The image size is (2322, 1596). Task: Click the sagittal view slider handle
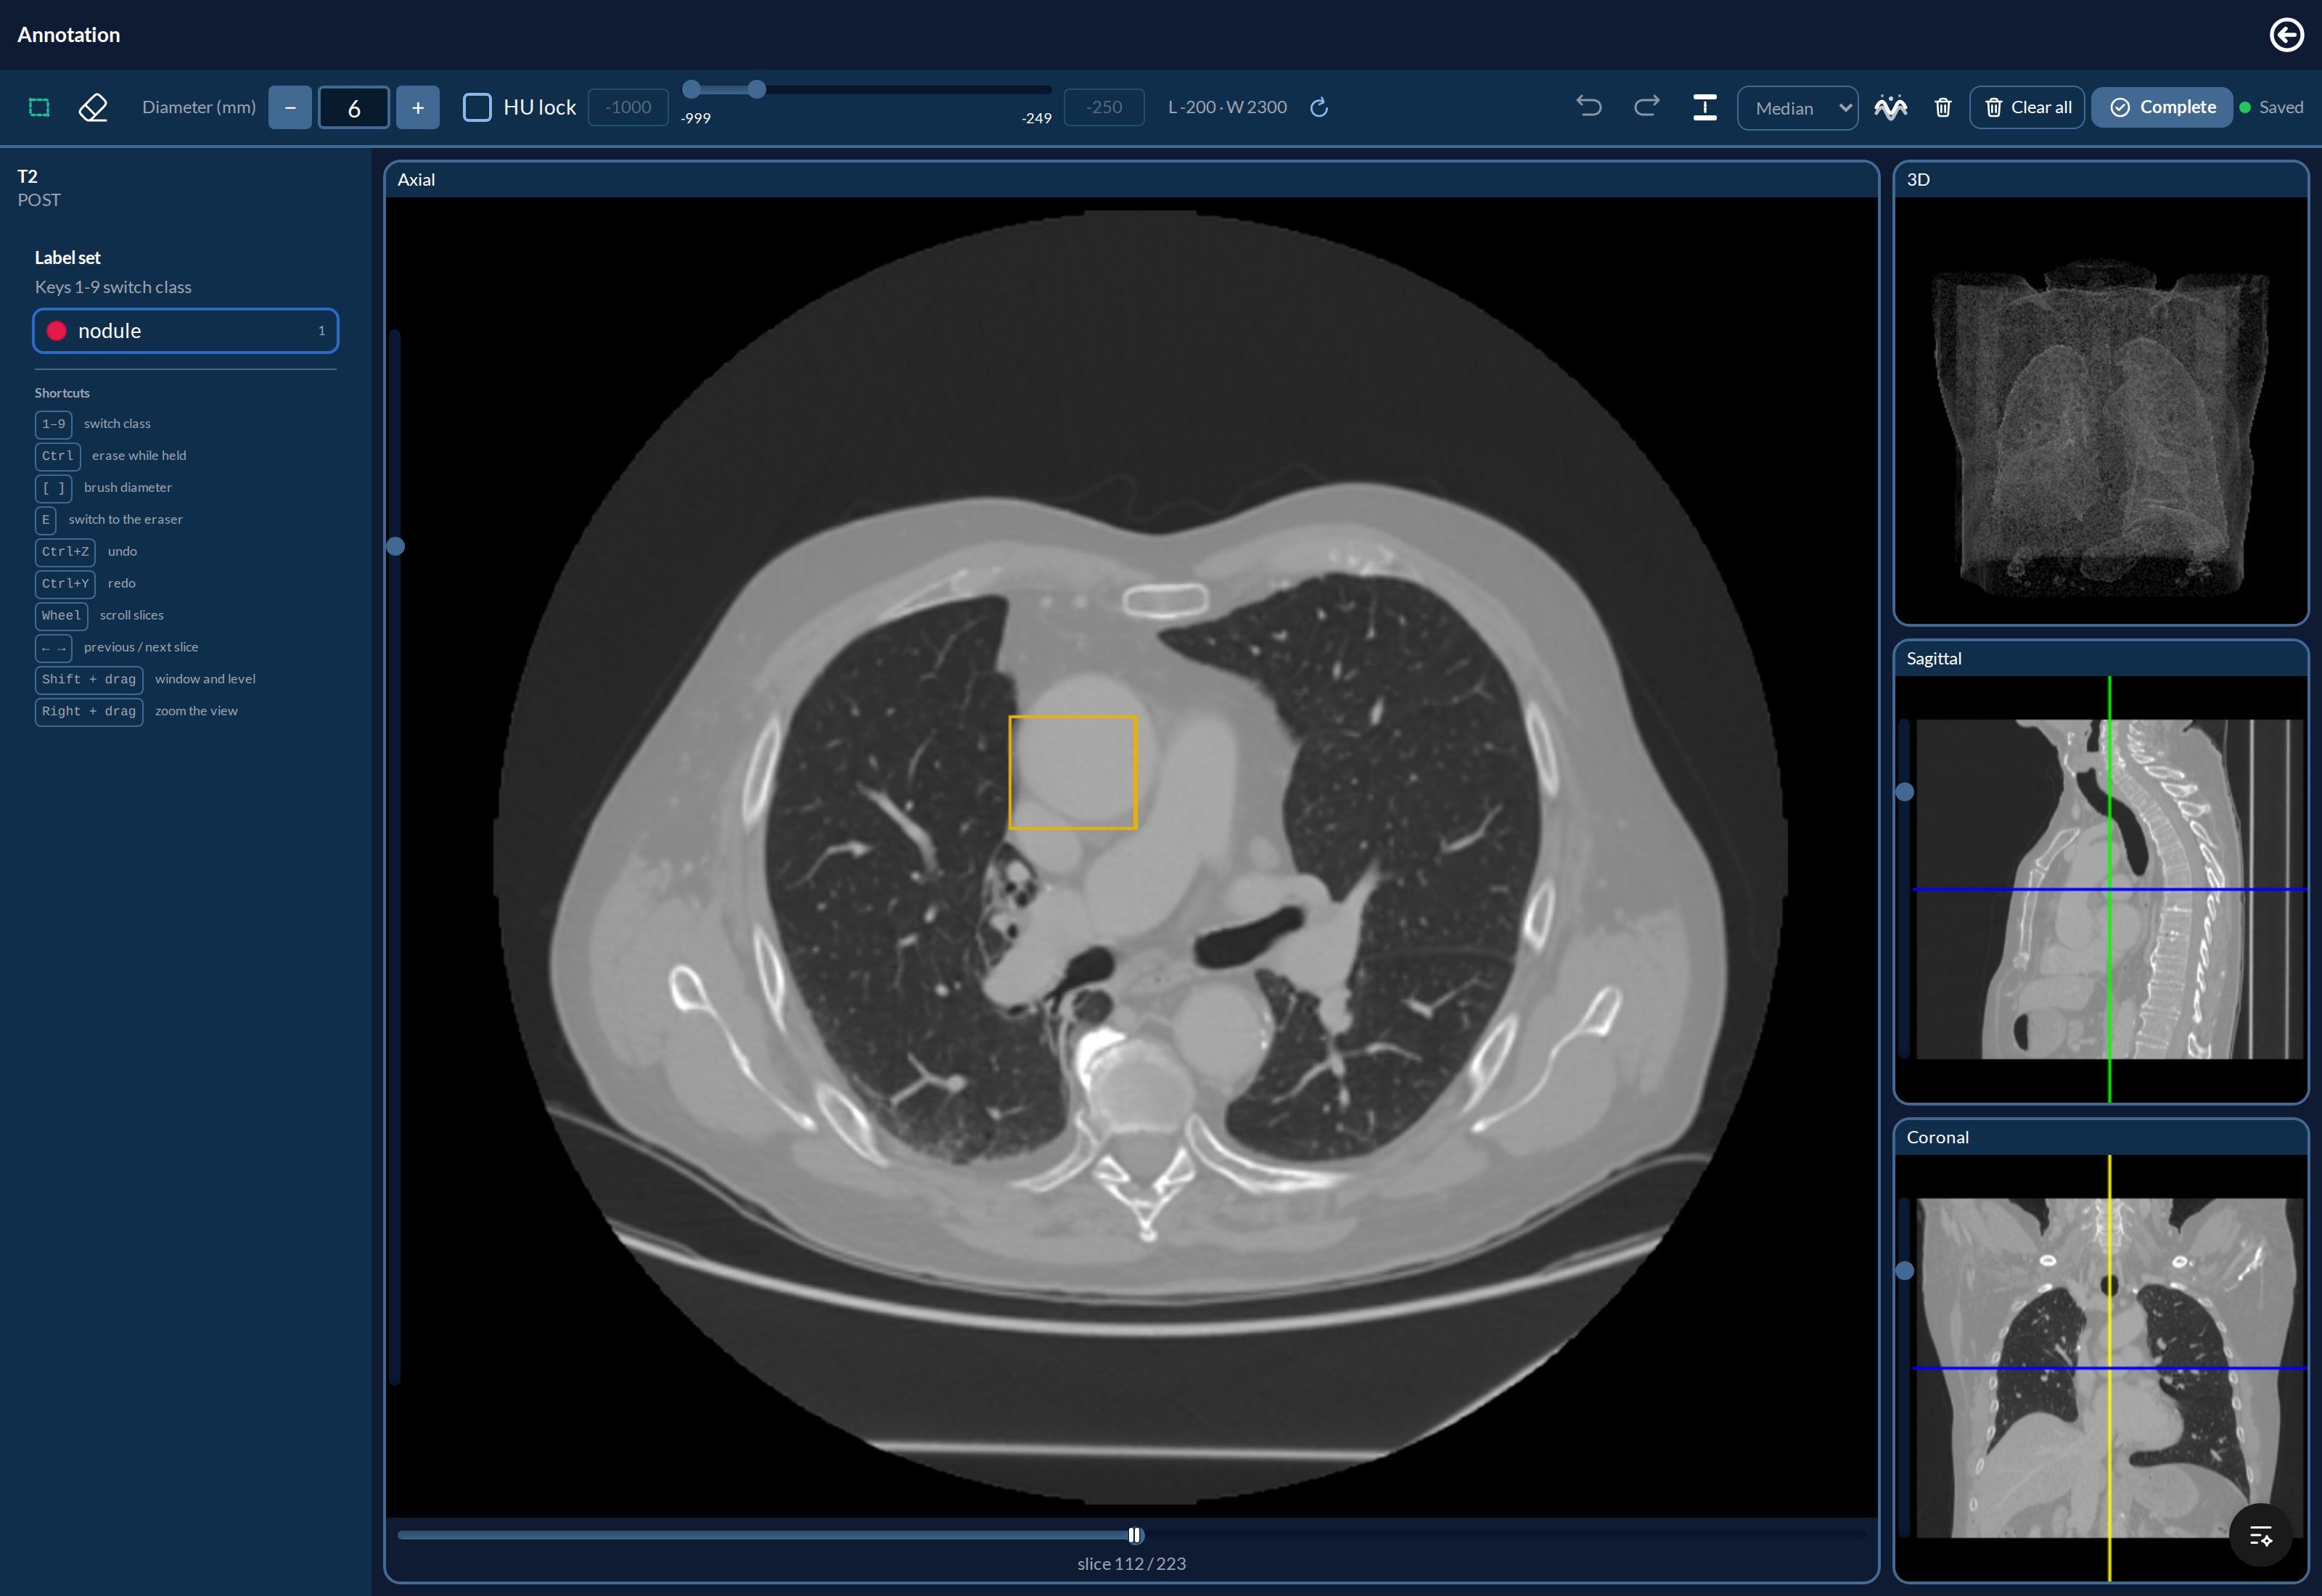(x=1905, y=792)
